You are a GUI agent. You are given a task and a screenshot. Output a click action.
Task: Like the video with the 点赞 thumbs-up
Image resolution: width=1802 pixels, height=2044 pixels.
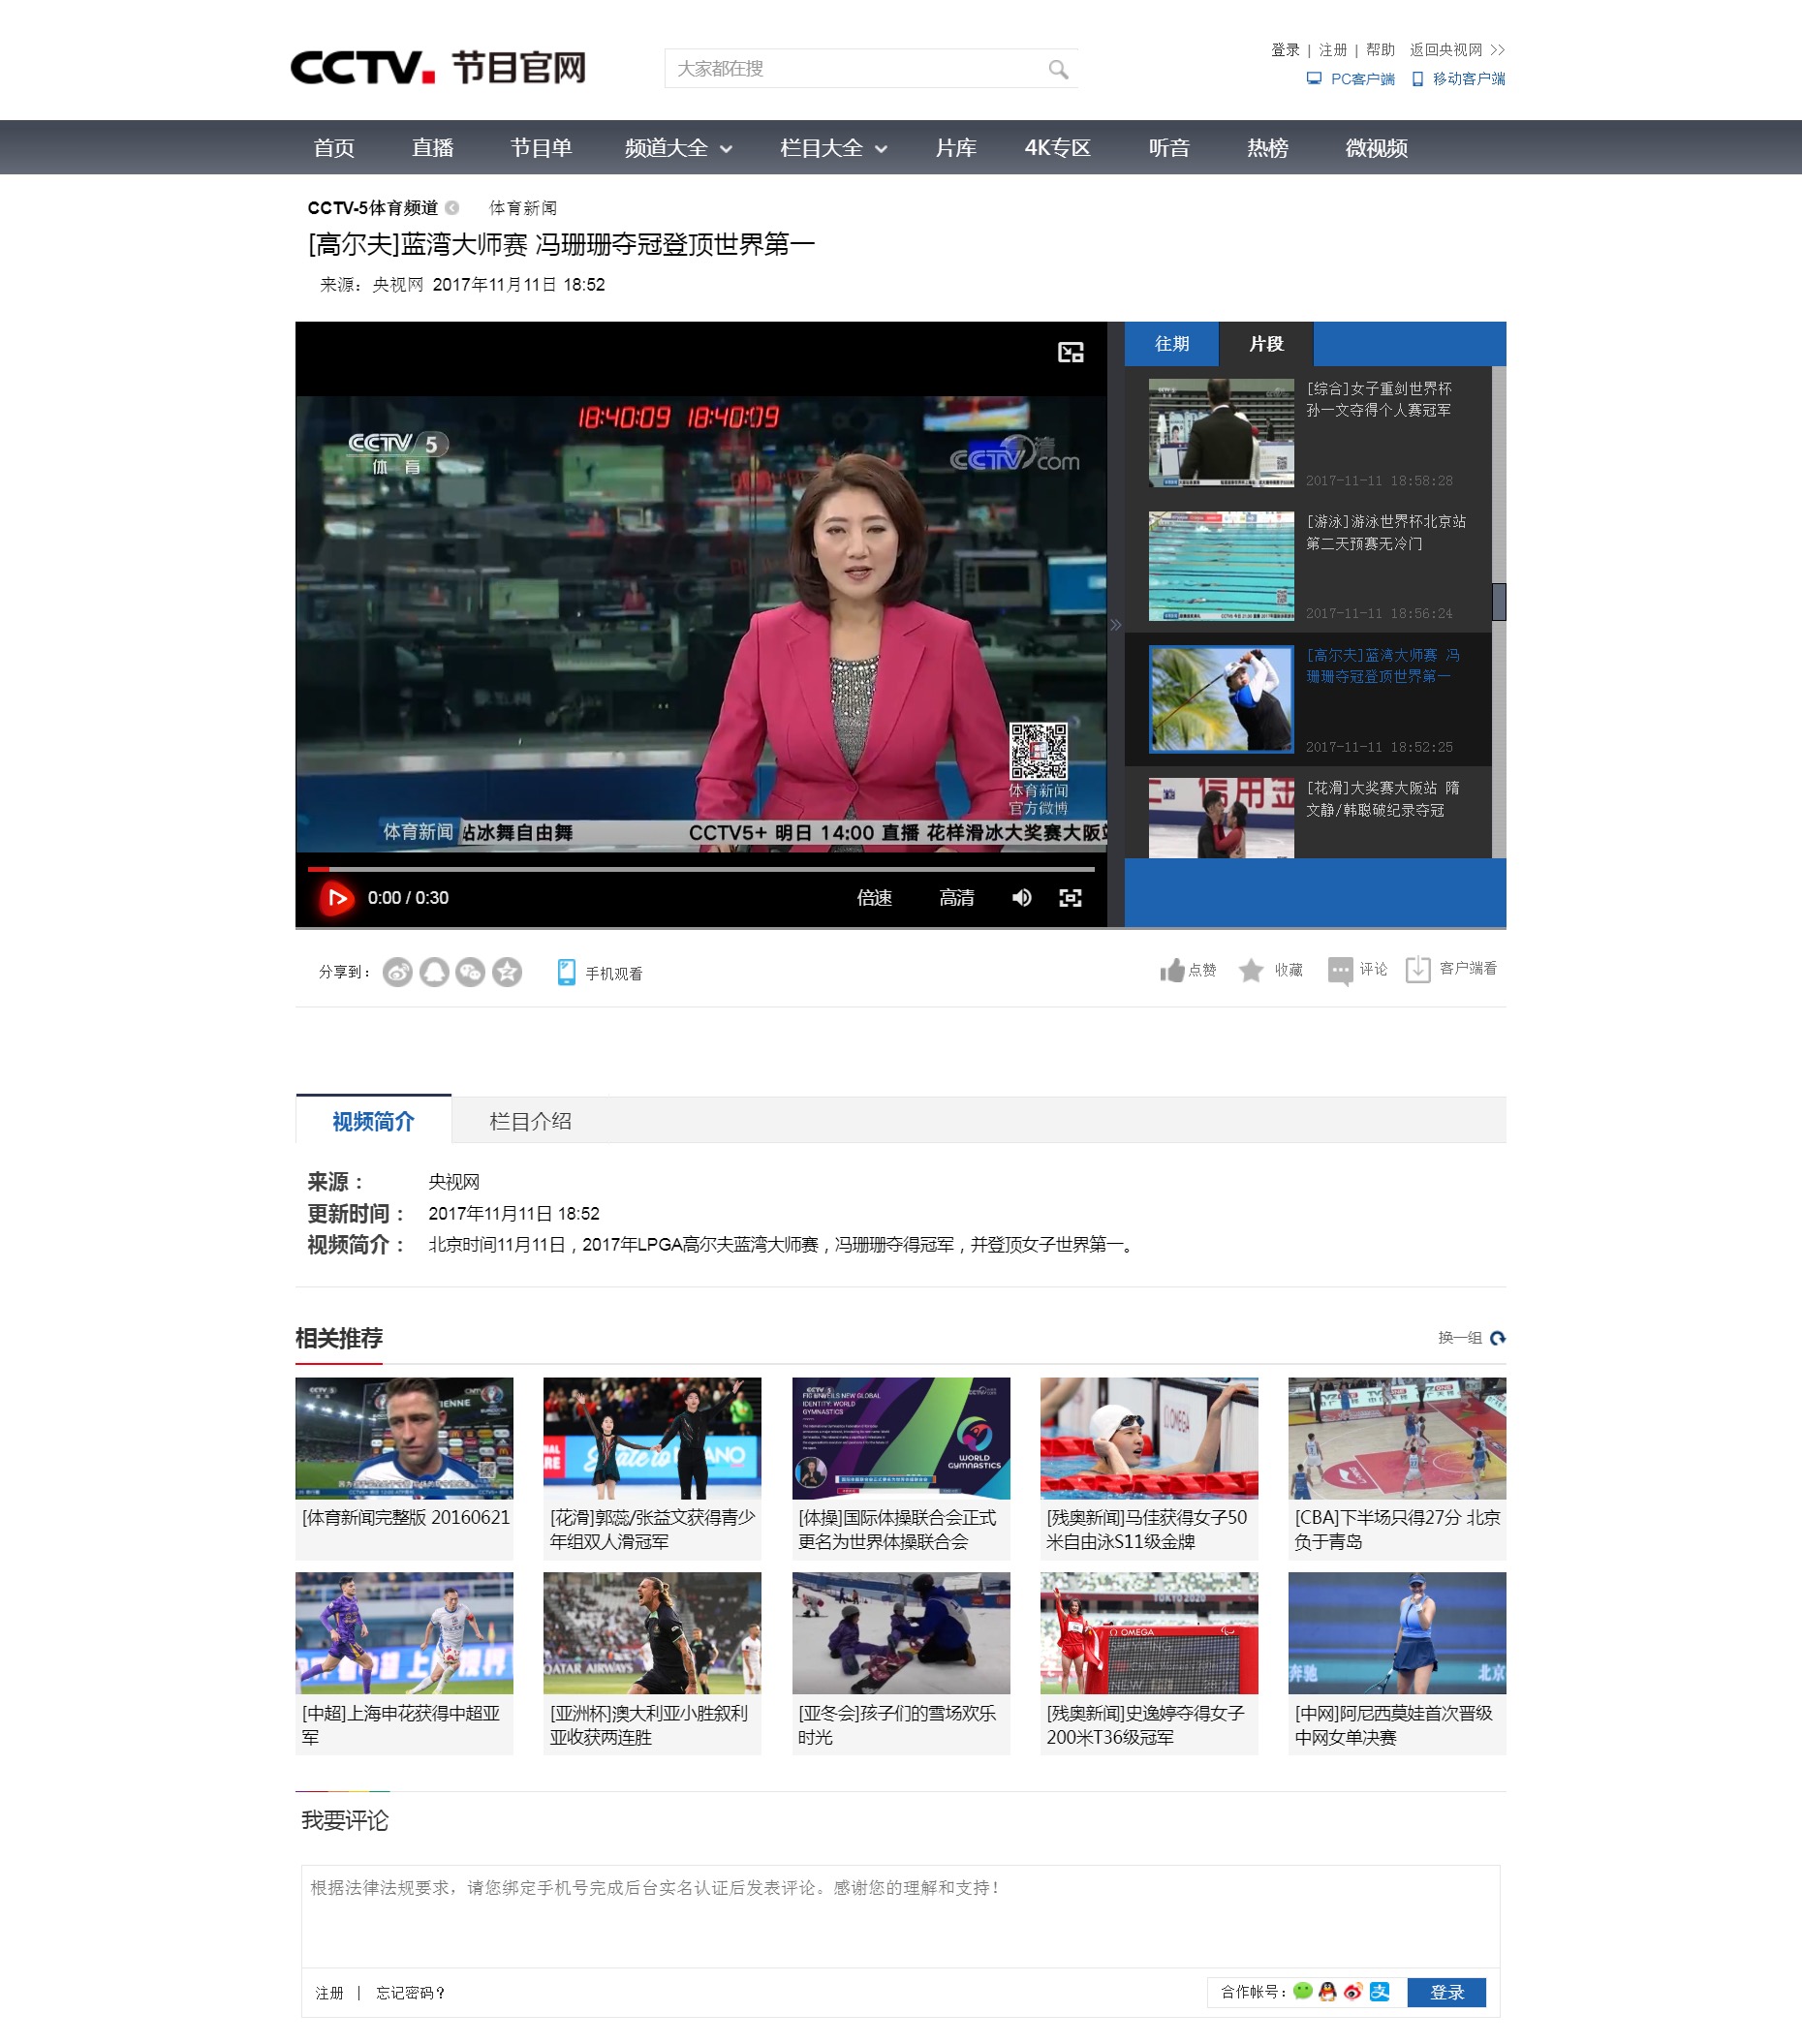pos(1172,970)
